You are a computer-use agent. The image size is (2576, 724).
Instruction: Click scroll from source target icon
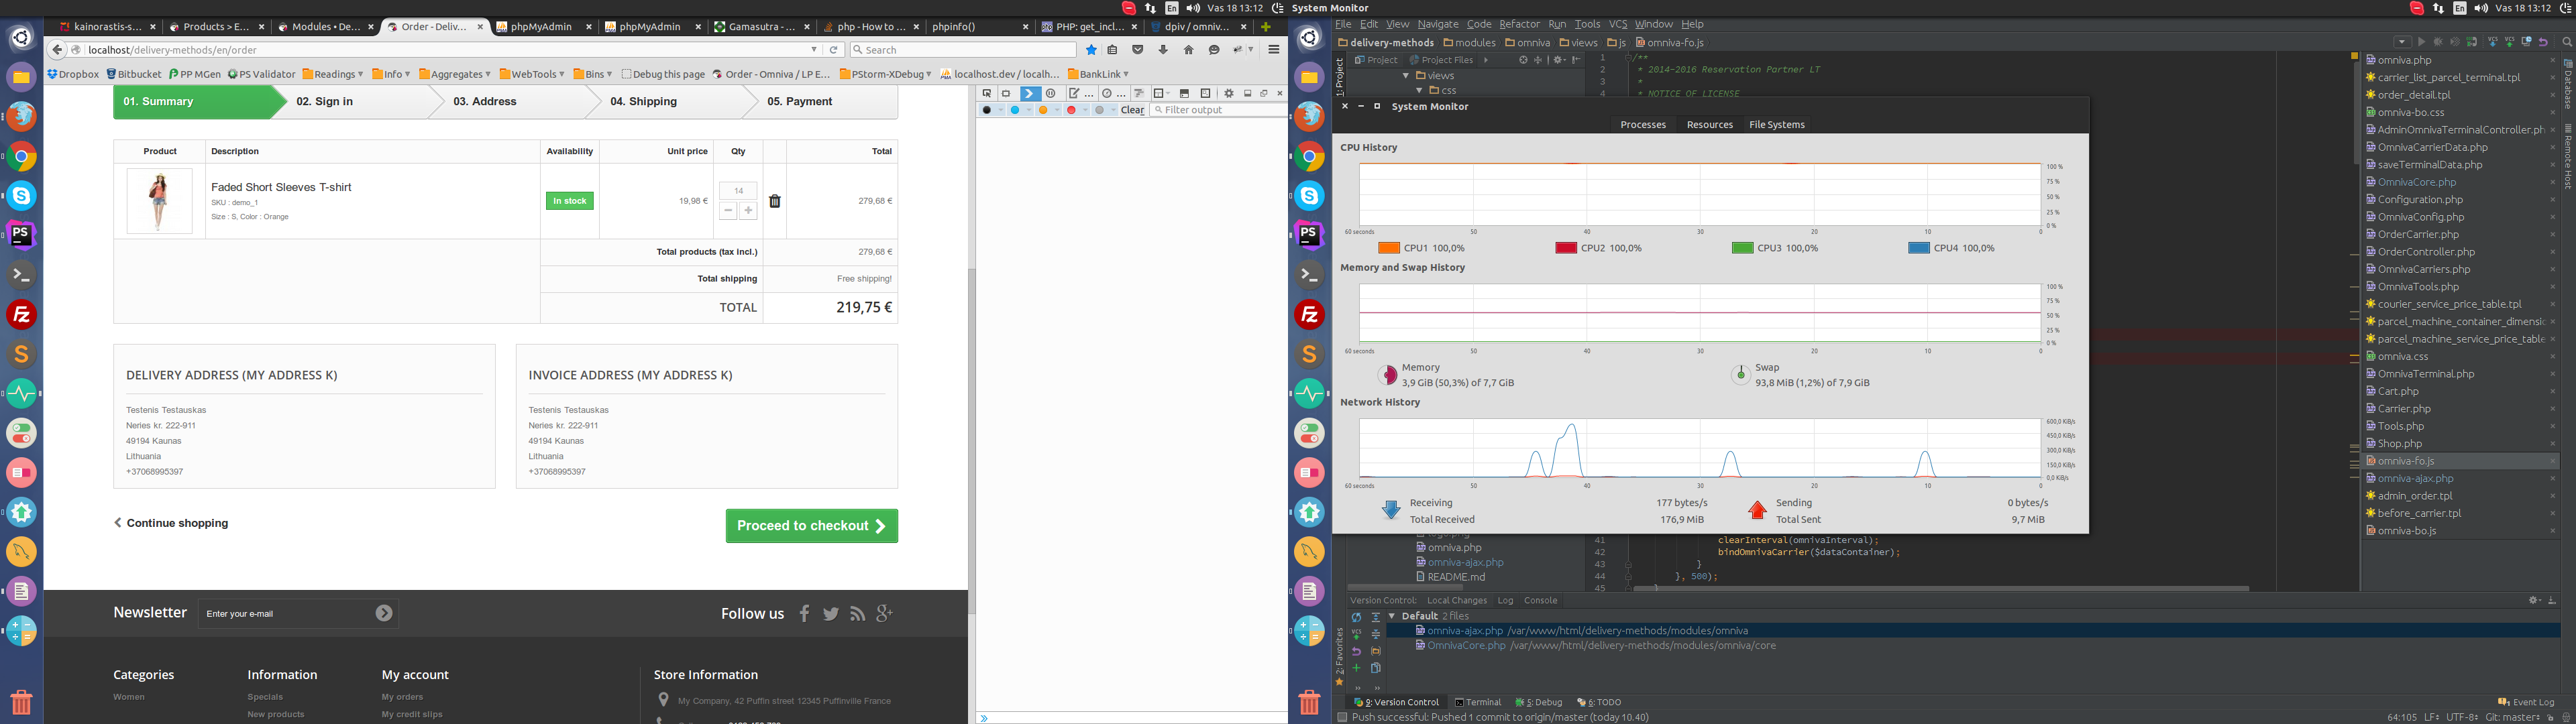1523,60
